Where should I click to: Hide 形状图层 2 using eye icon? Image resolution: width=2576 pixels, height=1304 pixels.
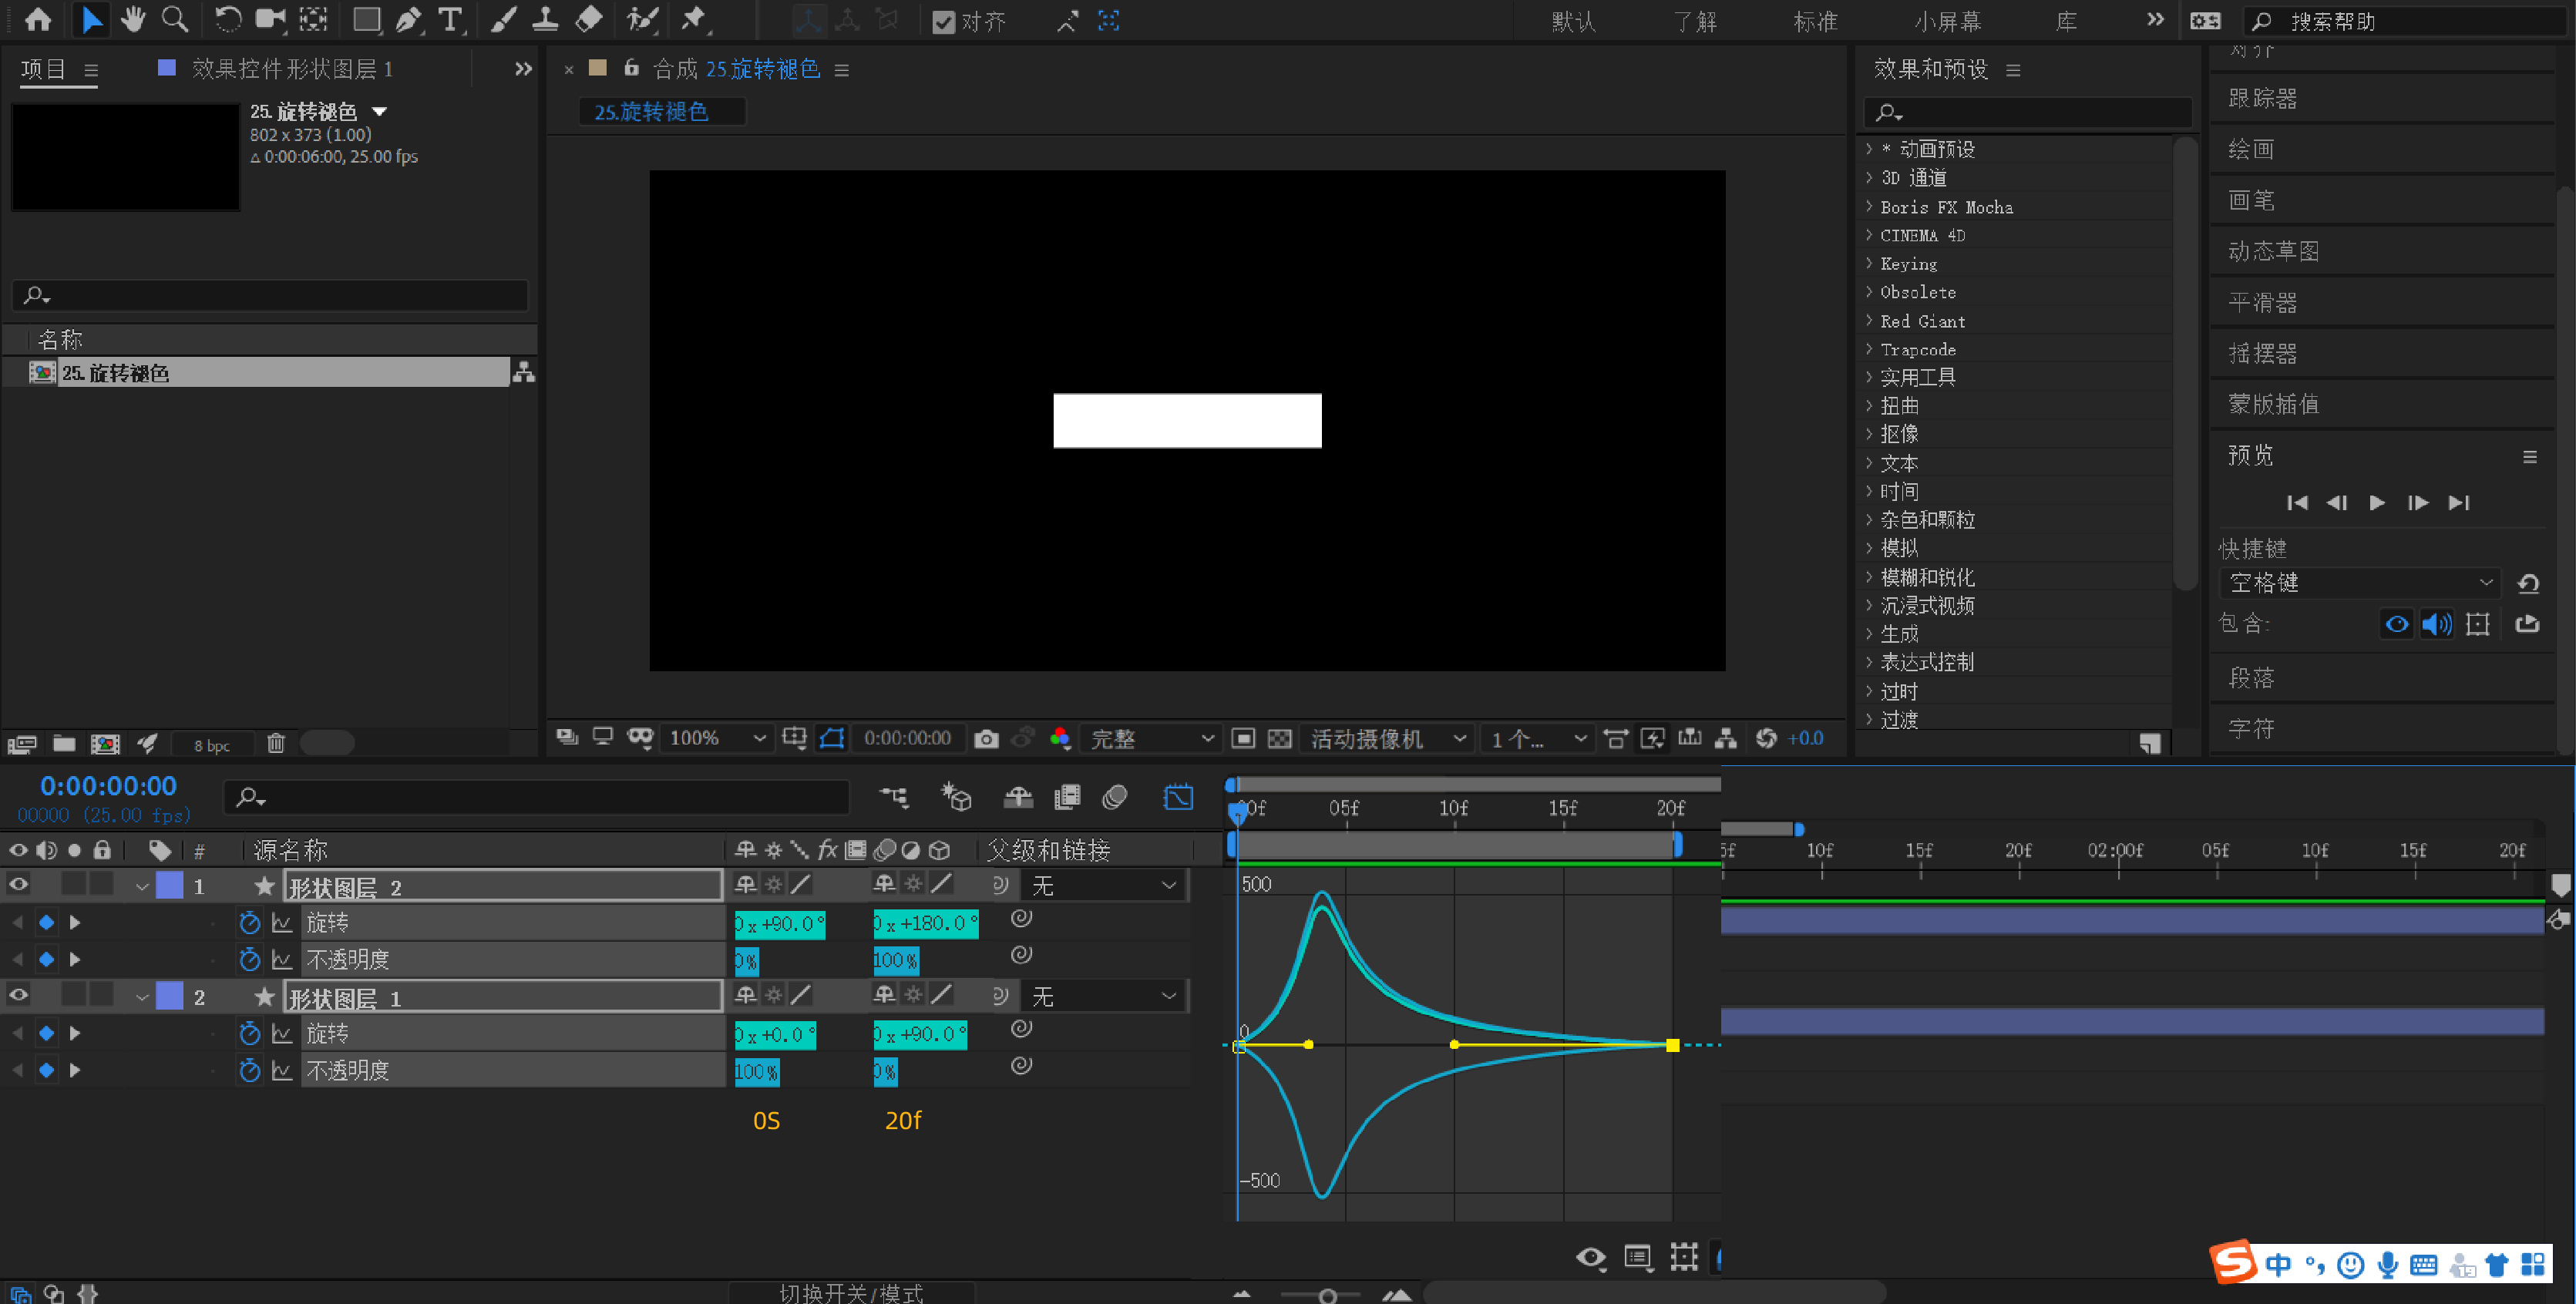coord(18,885)
